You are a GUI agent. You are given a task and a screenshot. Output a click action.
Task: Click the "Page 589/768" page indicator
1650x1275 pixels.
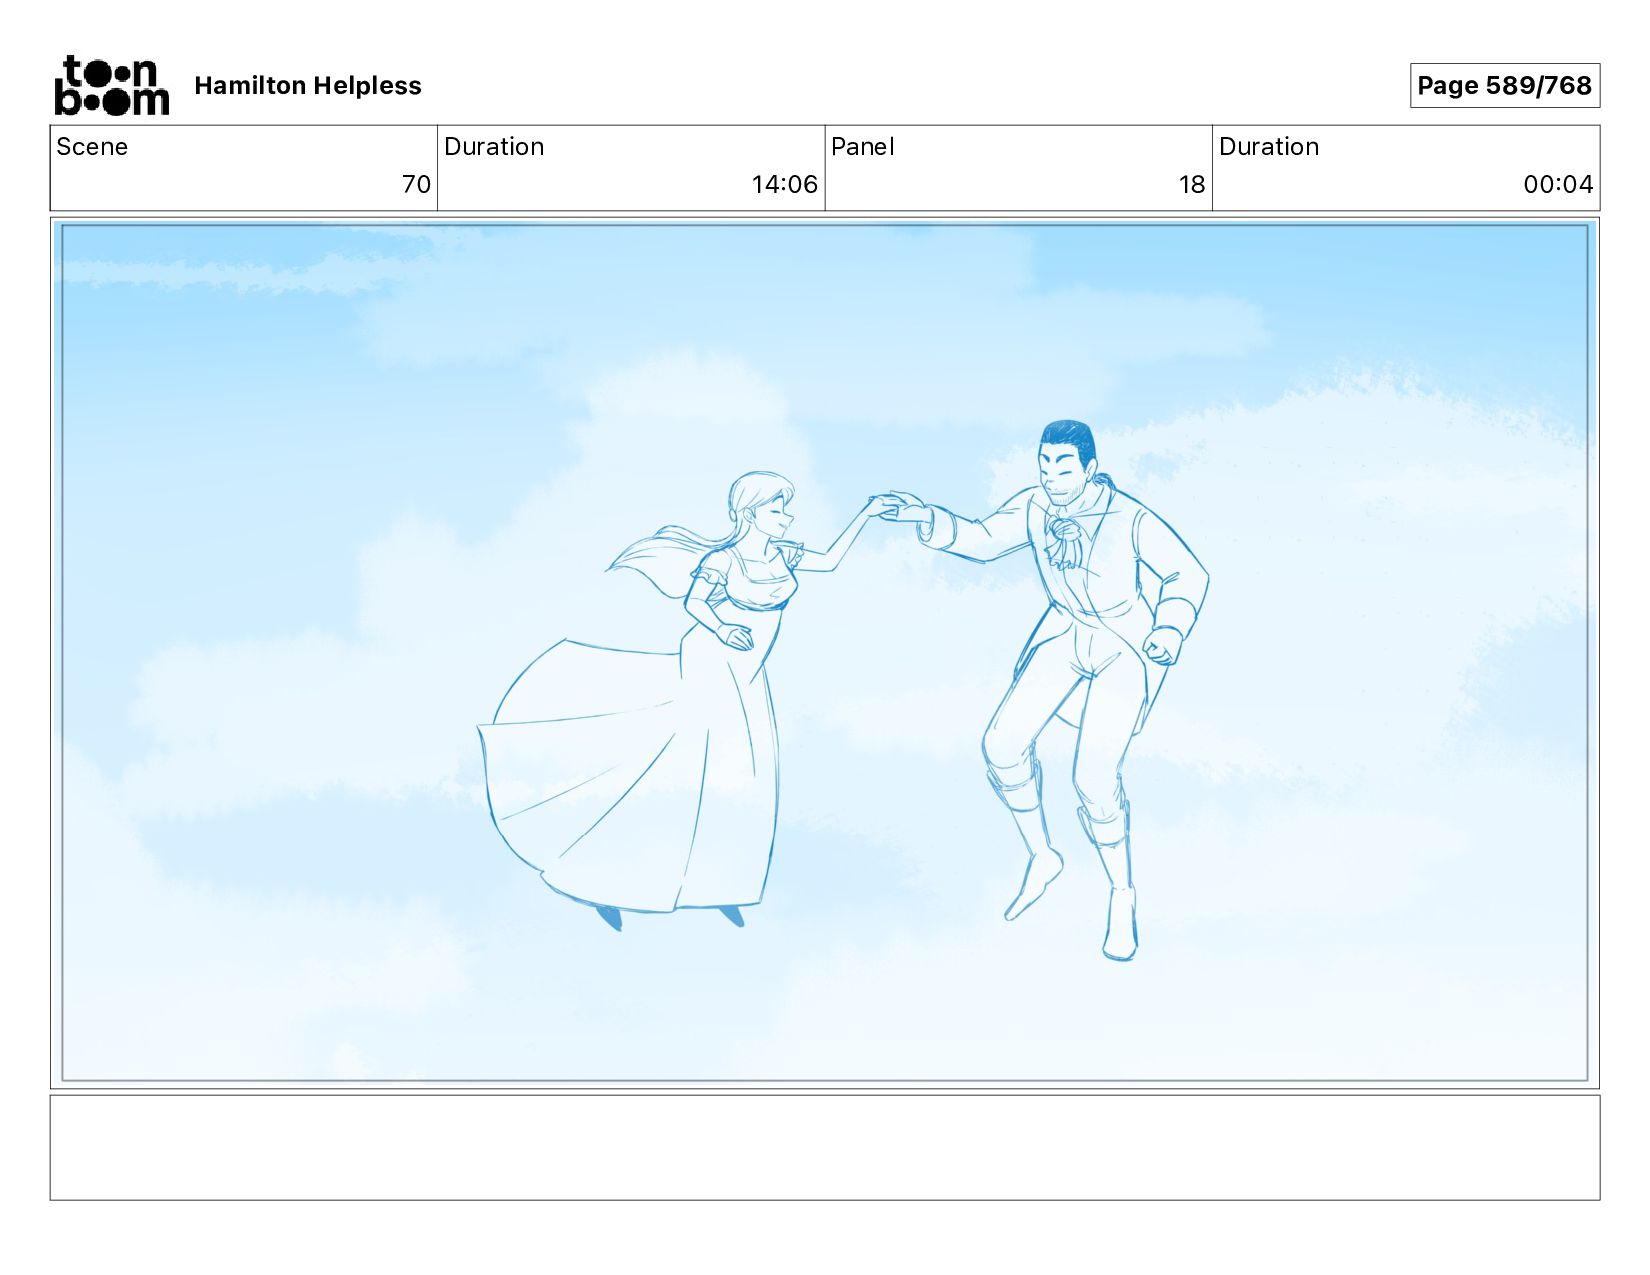(x=1504, y=86)
